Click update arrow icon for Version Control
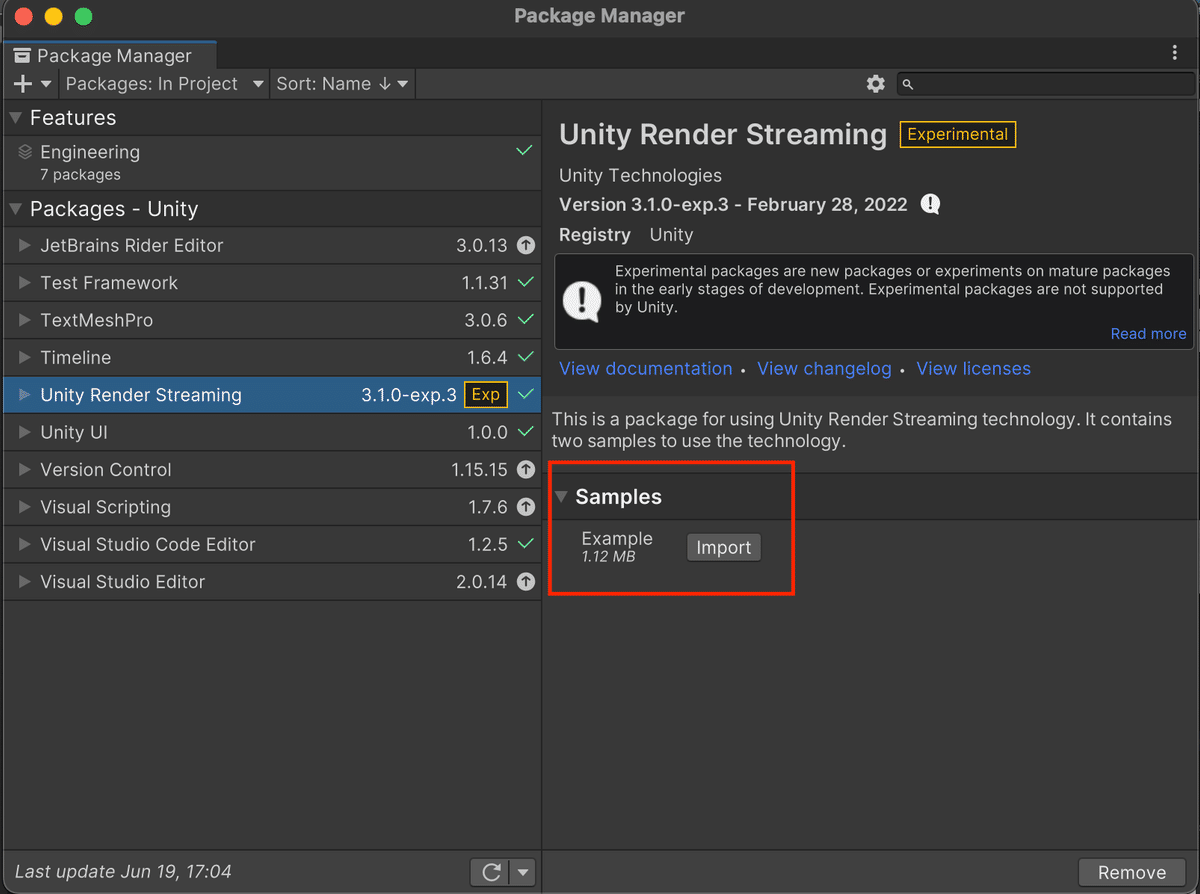1200x894 pixels. click(526, 470)
